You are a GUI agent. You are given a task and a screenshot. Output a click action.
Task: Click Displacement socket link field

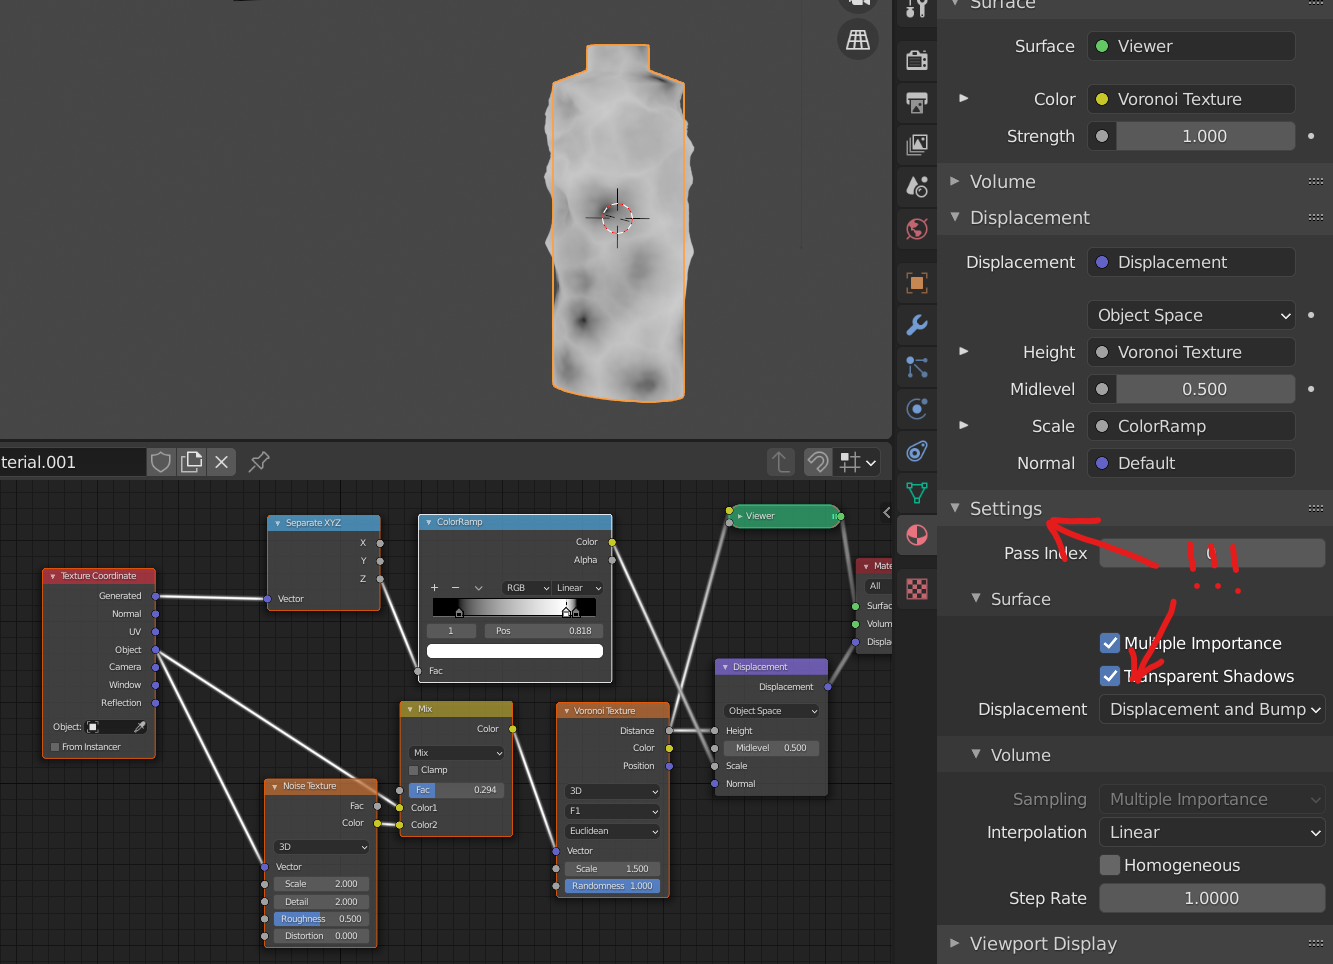[x=1191, y=262]
